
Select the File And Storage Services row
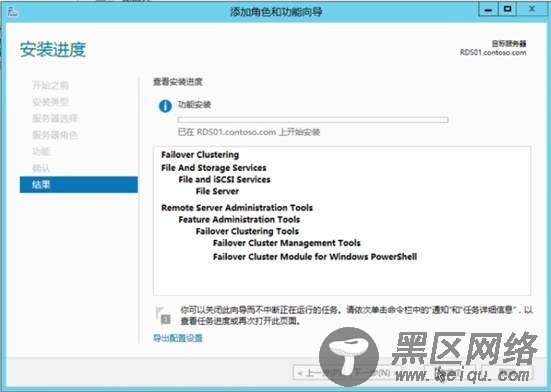214,168
